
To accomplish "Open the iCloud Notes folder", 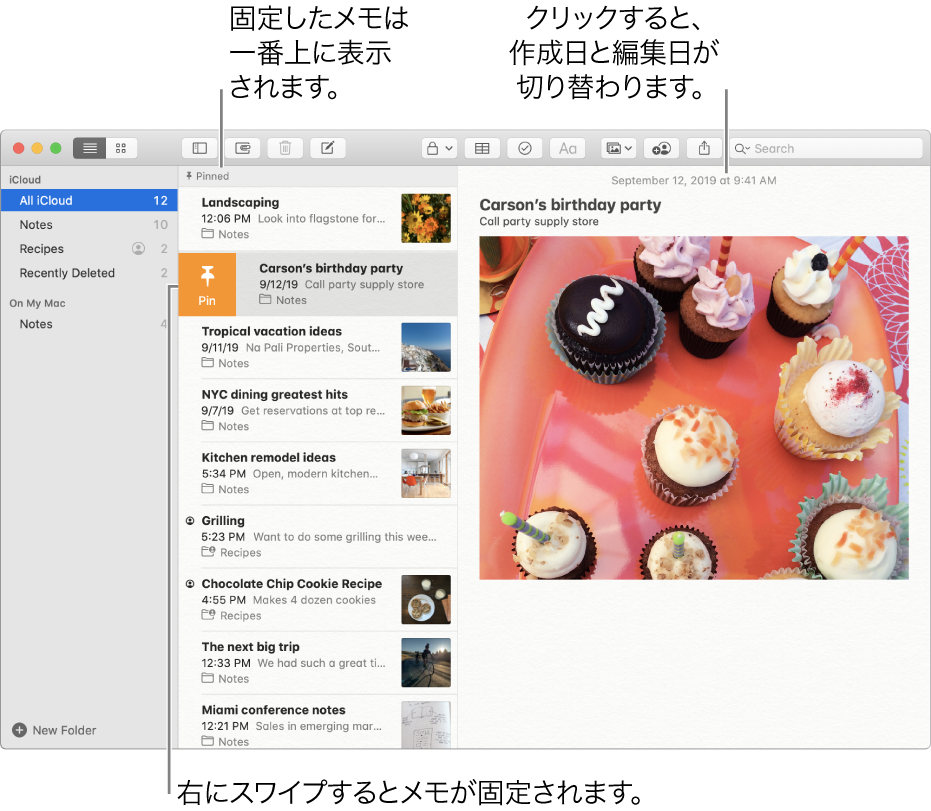I will [89, 224].
